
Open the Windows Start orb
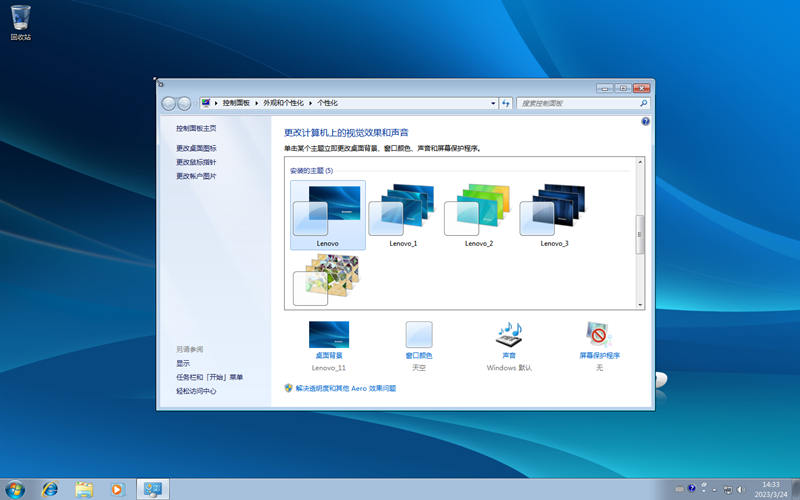click(x=14, y=489)
